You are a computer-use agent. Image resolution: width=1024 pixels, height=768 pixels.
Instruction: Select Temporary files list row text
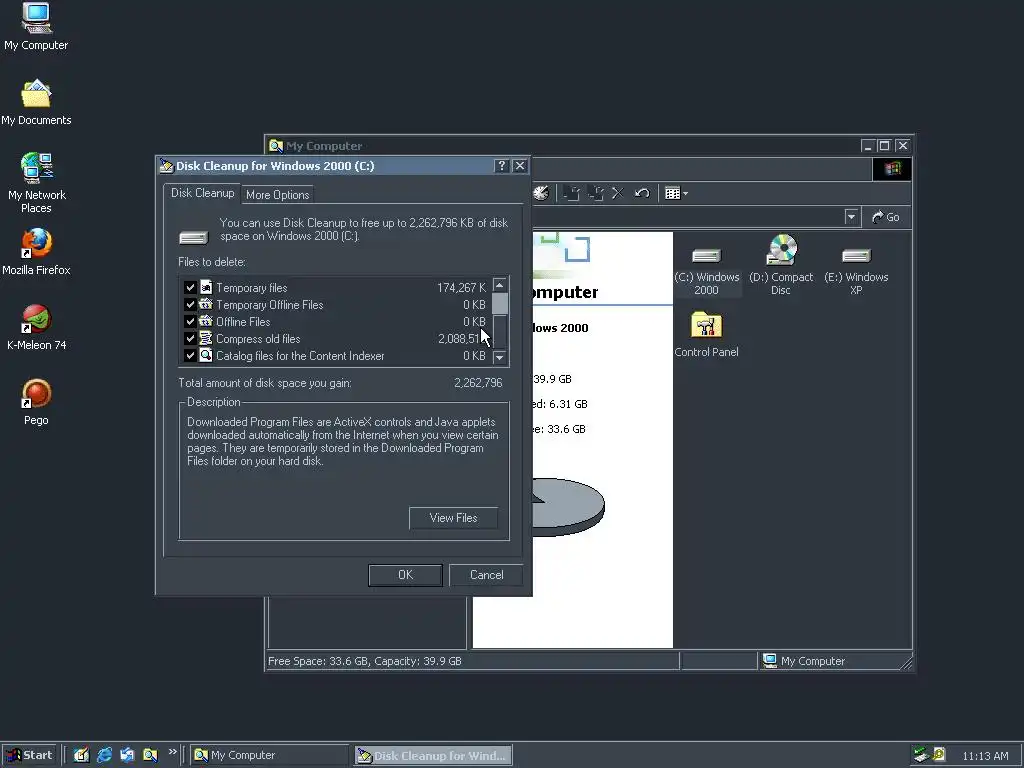point(251,287)
